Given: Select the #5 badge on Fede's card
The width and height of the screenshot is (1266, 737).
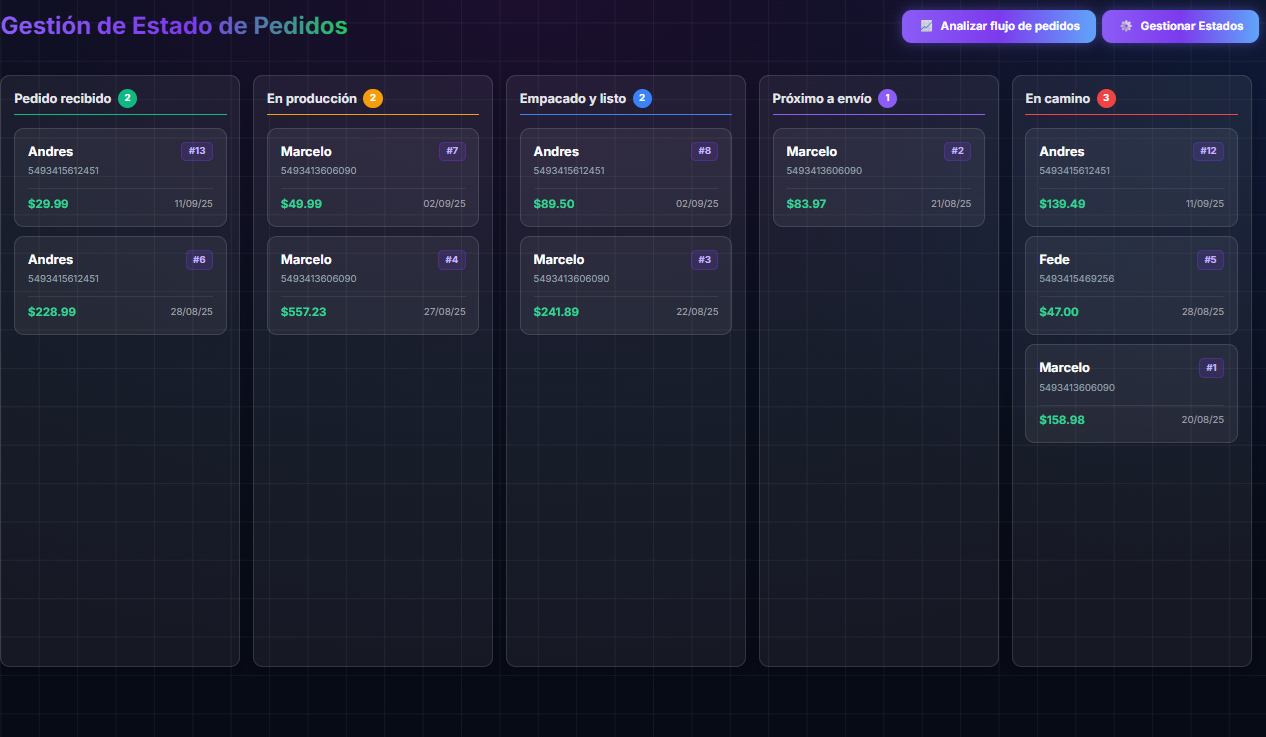Looking at the screenshot, I should coord(1210,259).
